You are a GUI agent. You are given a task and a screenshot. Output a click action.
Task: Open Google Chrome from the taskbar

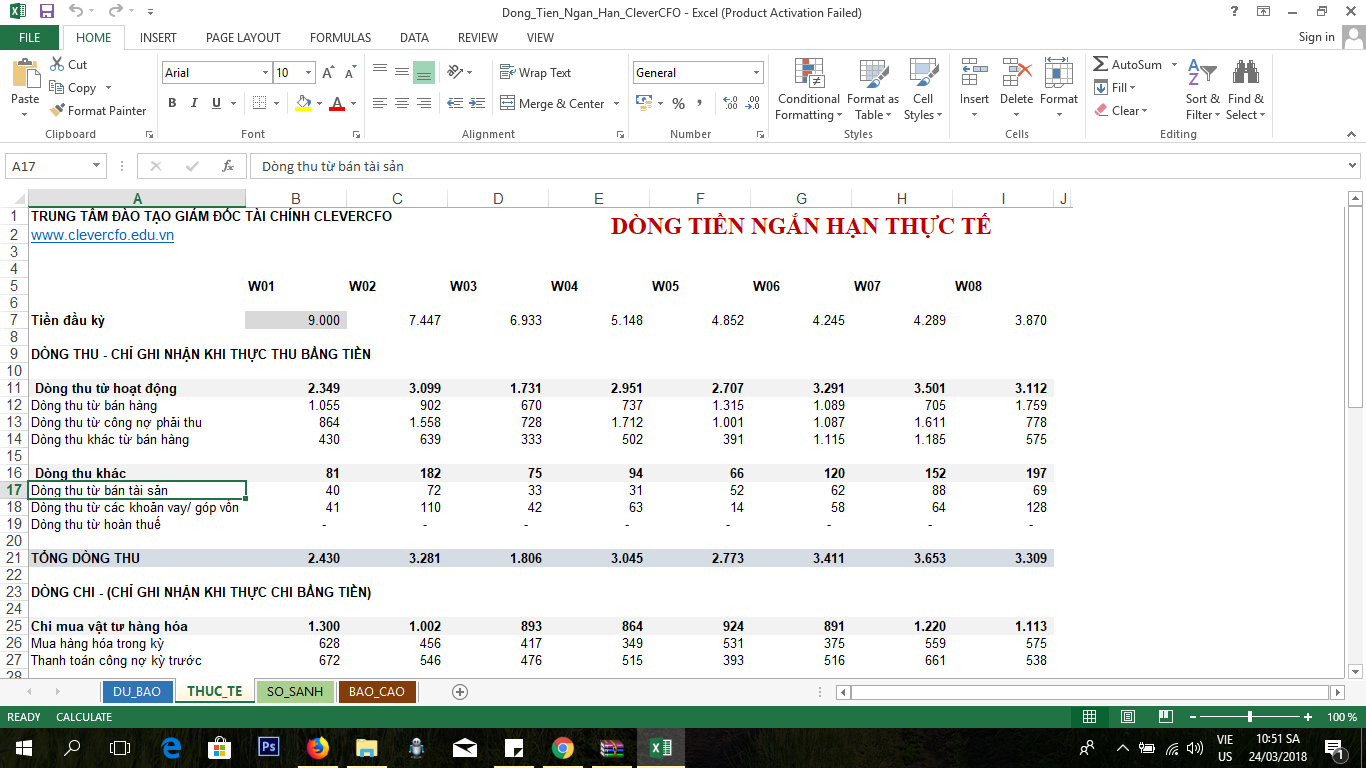[562, 747]
